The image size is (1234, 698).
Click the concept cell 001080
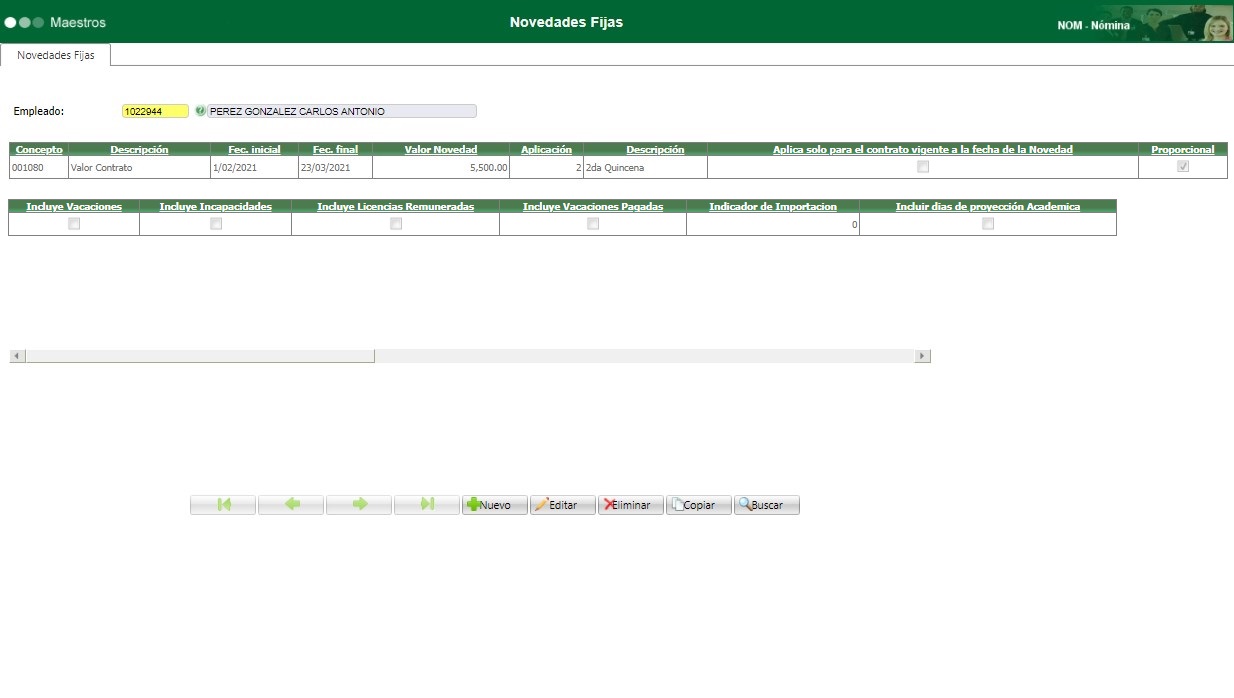(x=38, y=168)
